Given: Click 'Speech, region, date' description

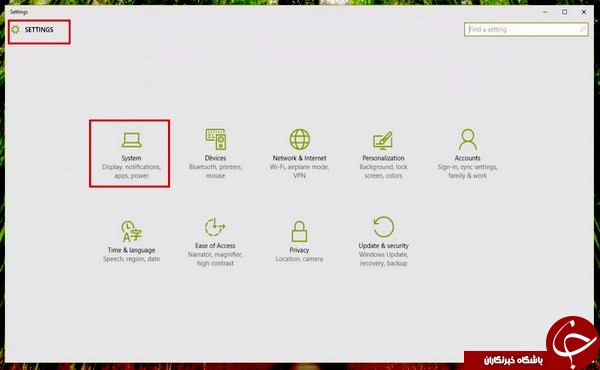Looking at the screenshot, I should tap(131, 259).
